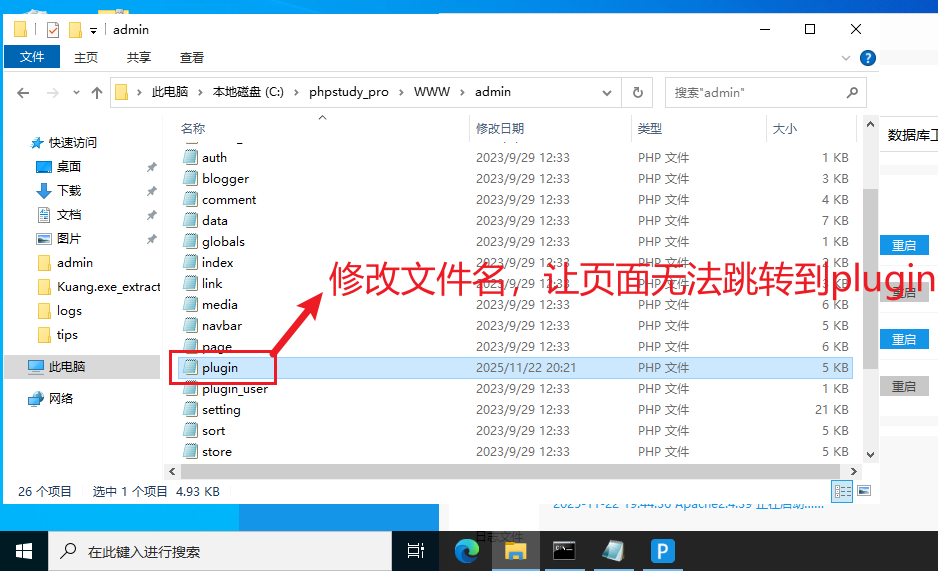This screenshot has height=571, width=938.
Task: Open the 共享 ribbon tab
Action: pyautogui.click(x=139, y=57)
